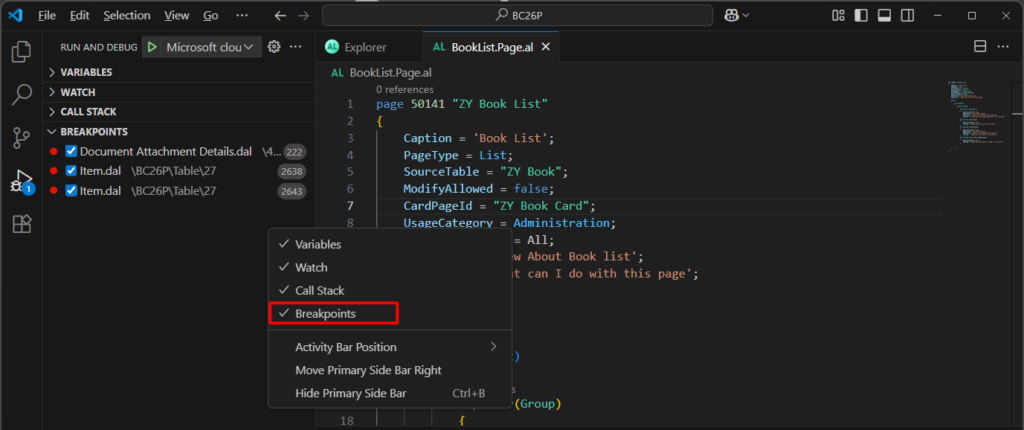Open the Explorer view in activity bar

point(21,51)
